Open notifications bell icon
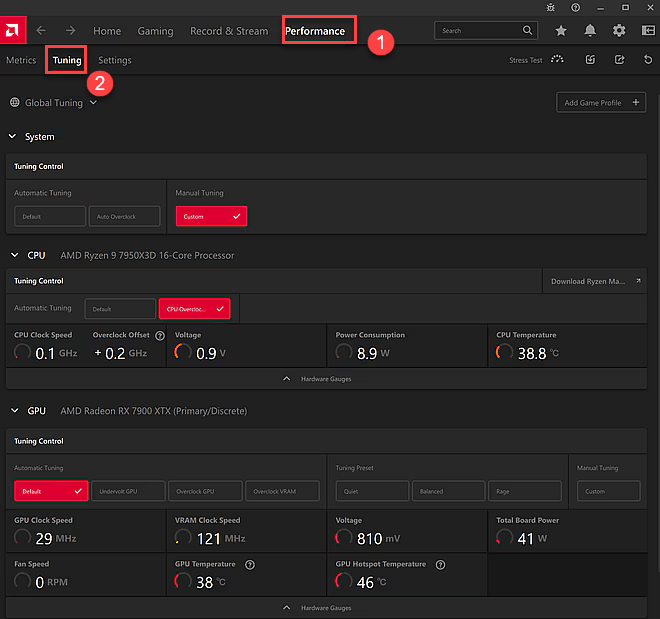 point(590,31)
